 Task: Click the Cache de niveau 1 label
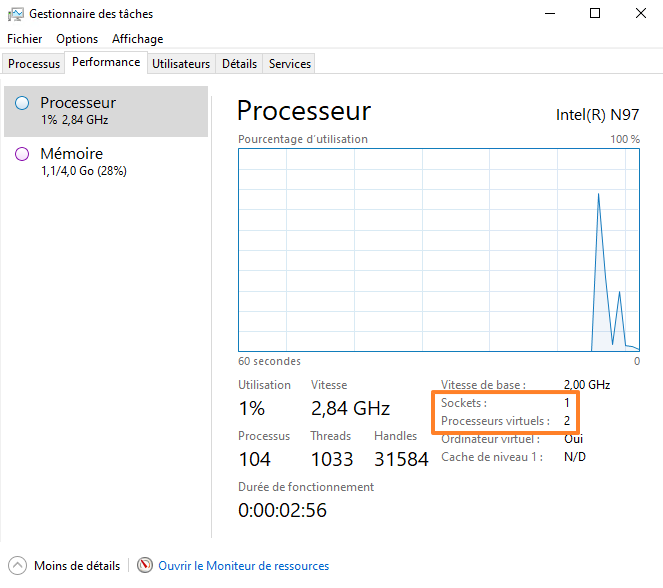492,457
